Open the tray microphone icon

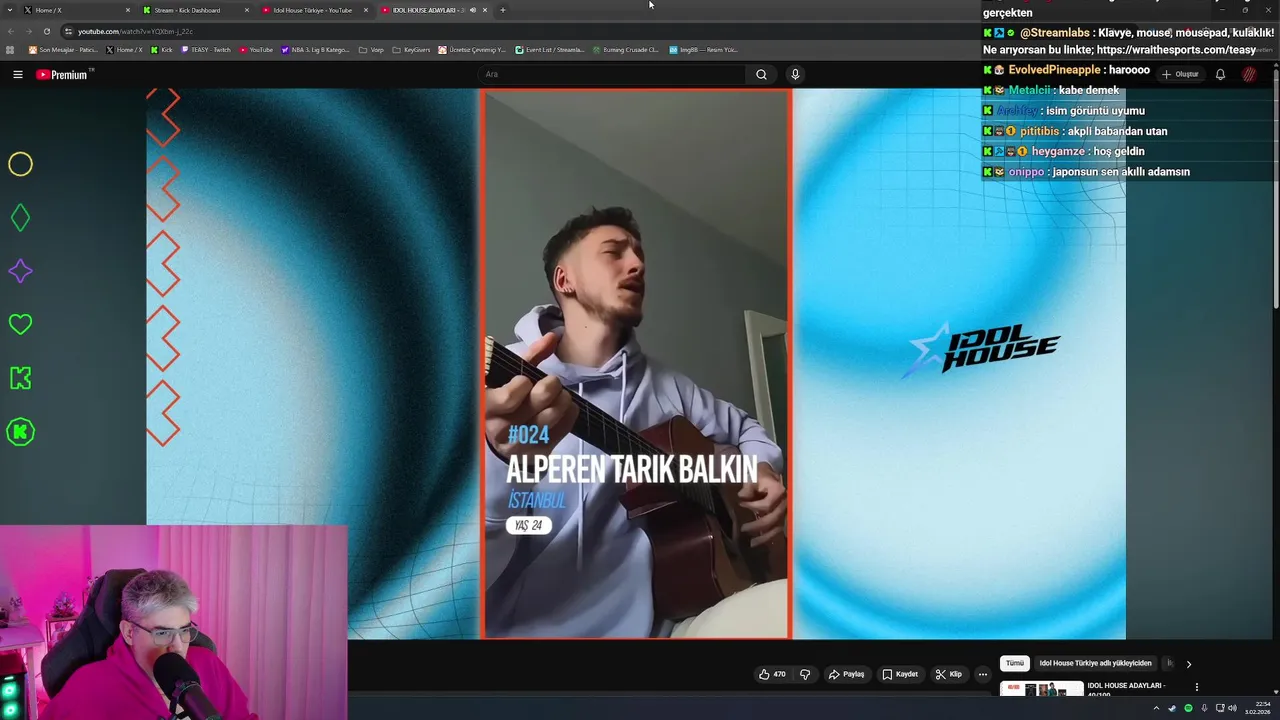[1204, 708]
